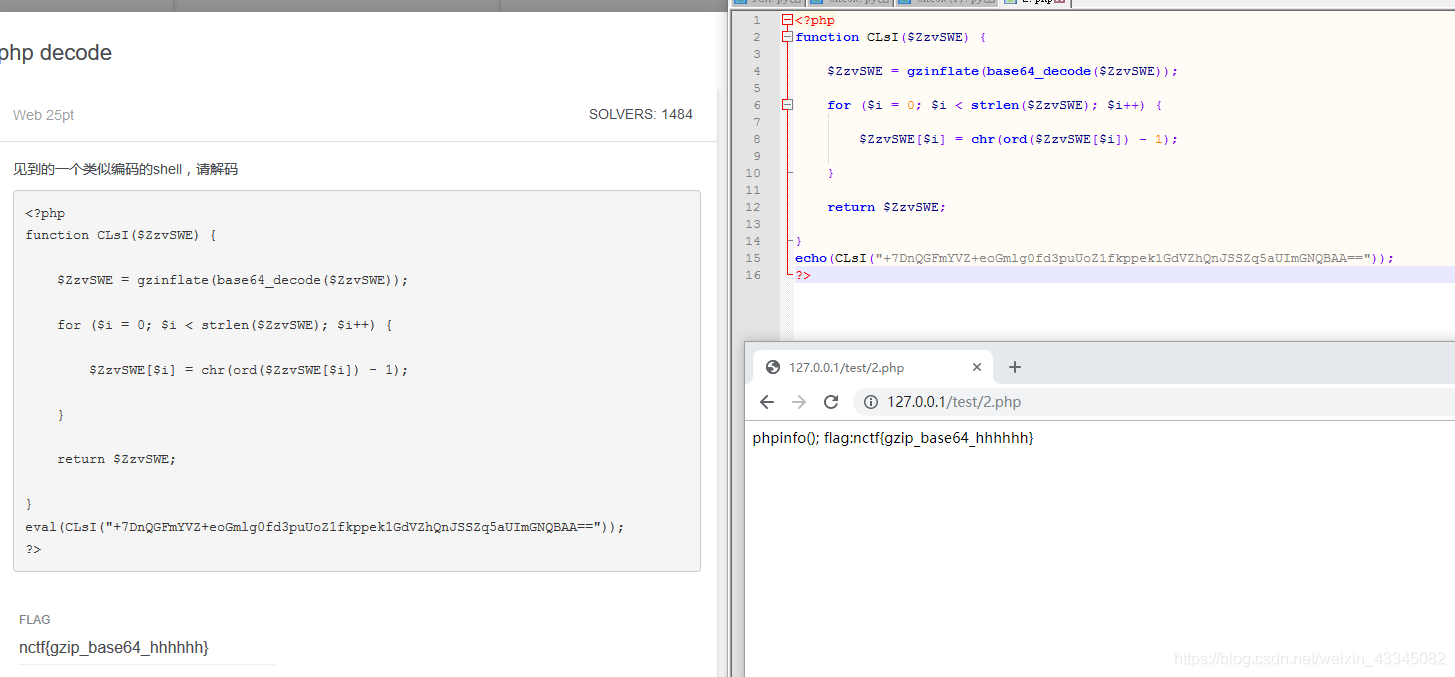Select the 127.0.0.1/test/2.php browser tab
Image resolution: width=1455 pixels, height=677 pixels.
click(x=872, y=367)
